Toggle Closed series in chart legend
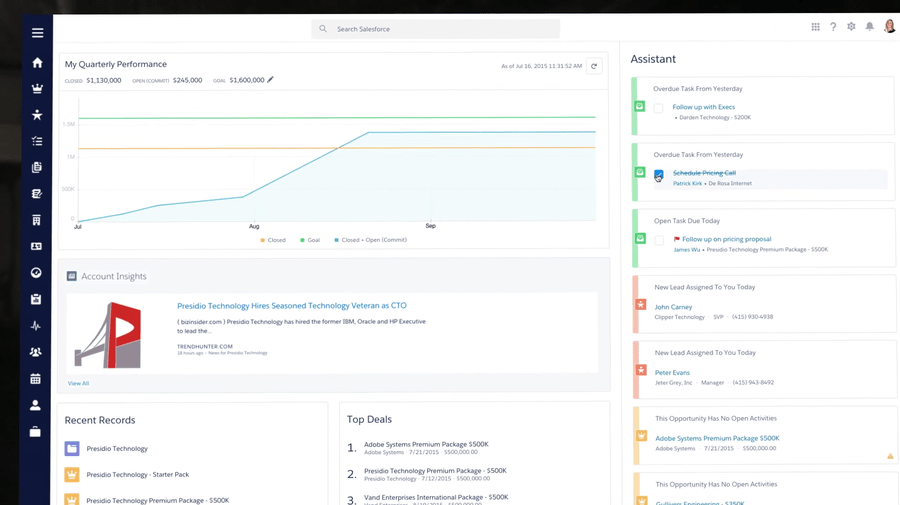Viewport: 900px width, 505px height. pos(273,240)
